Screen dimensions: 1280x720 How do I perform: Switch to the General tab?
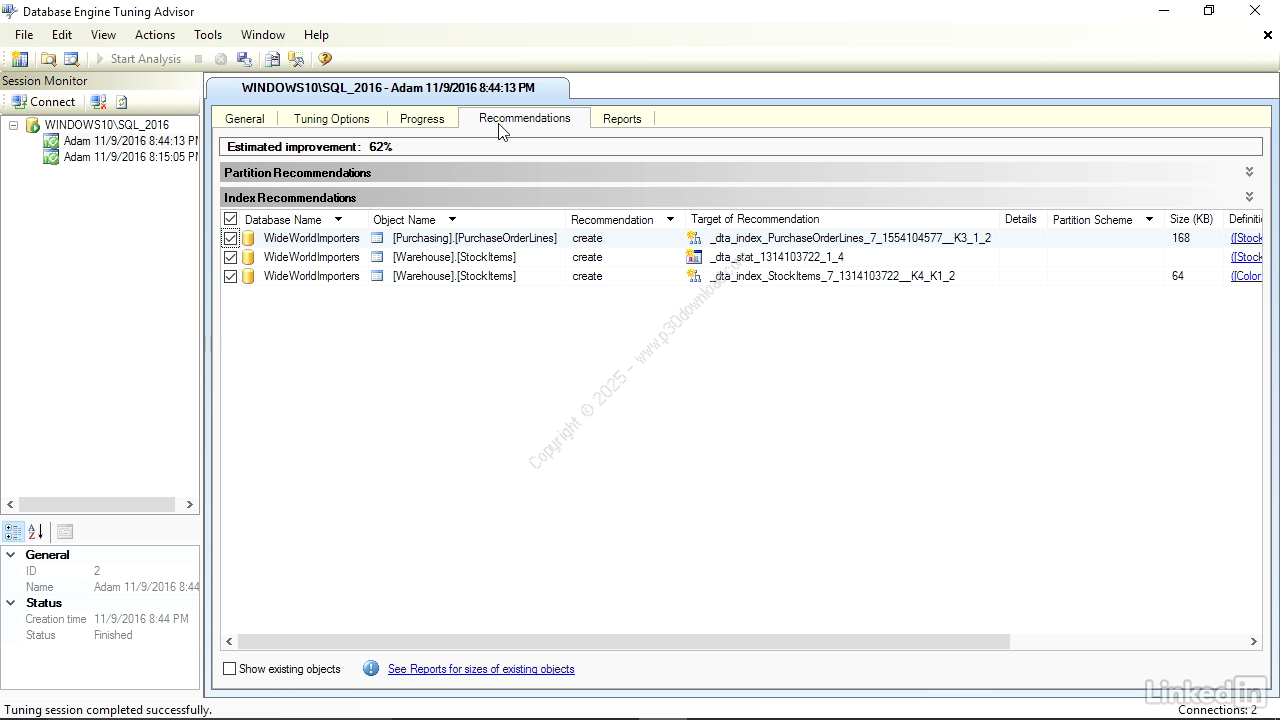pyautogui.click(x=245, y=119)
